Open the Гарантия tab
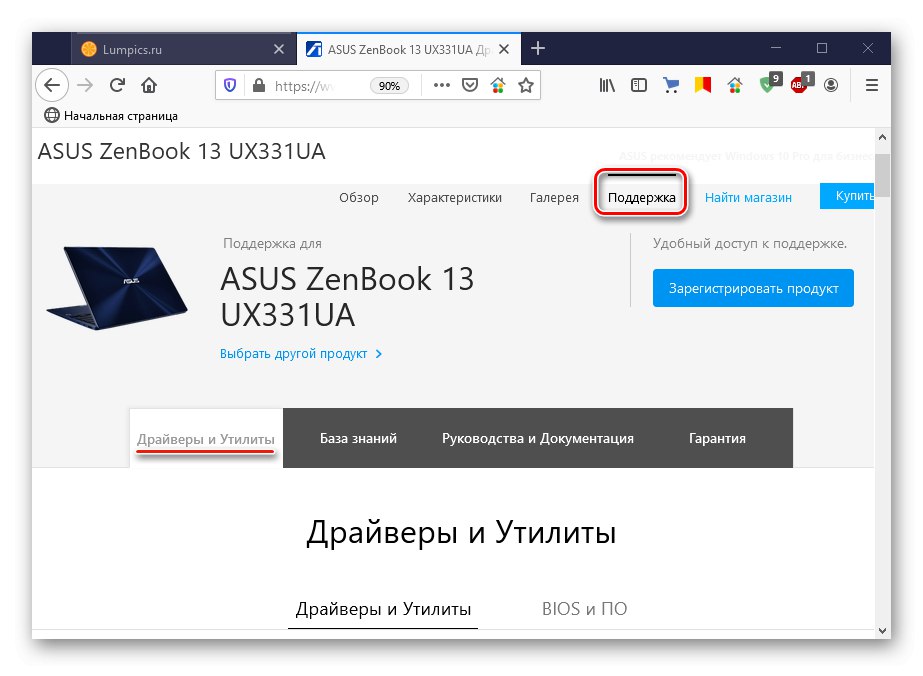Viewport: 923px width, 676px height. click(717, 439)
